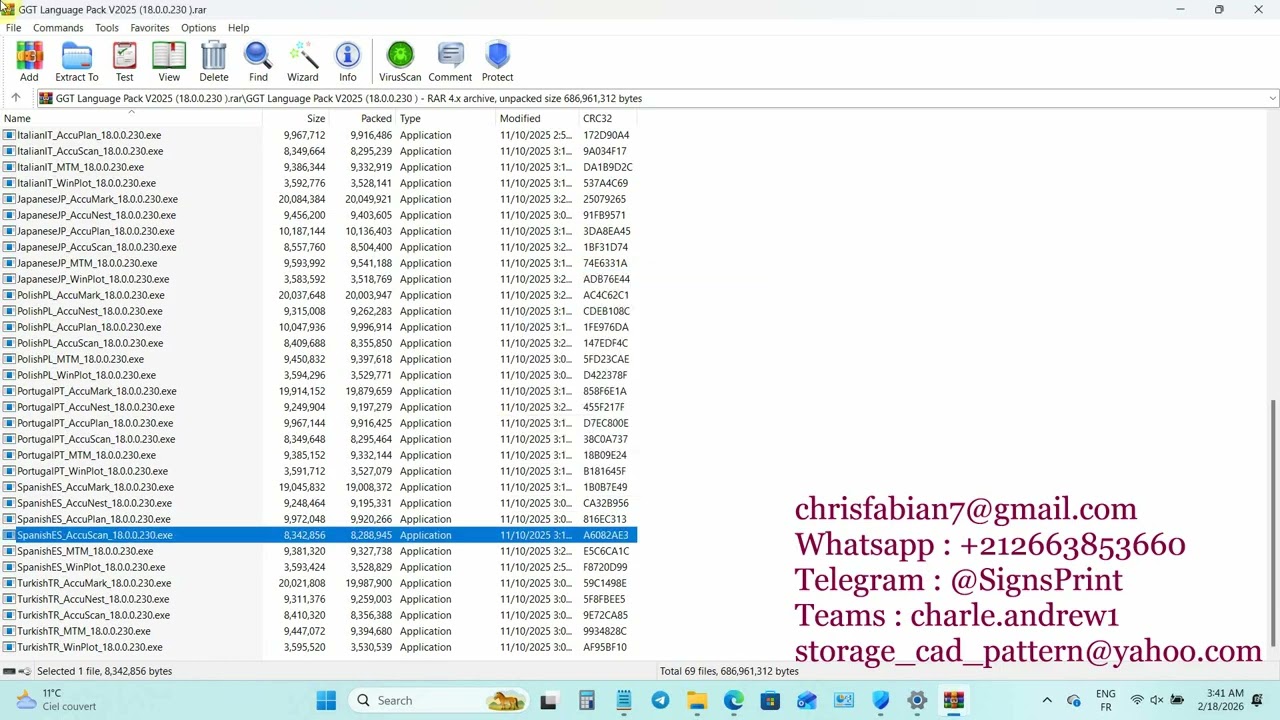Click the View toolbar icon
1280x720 pixels.
coord(169,62)
